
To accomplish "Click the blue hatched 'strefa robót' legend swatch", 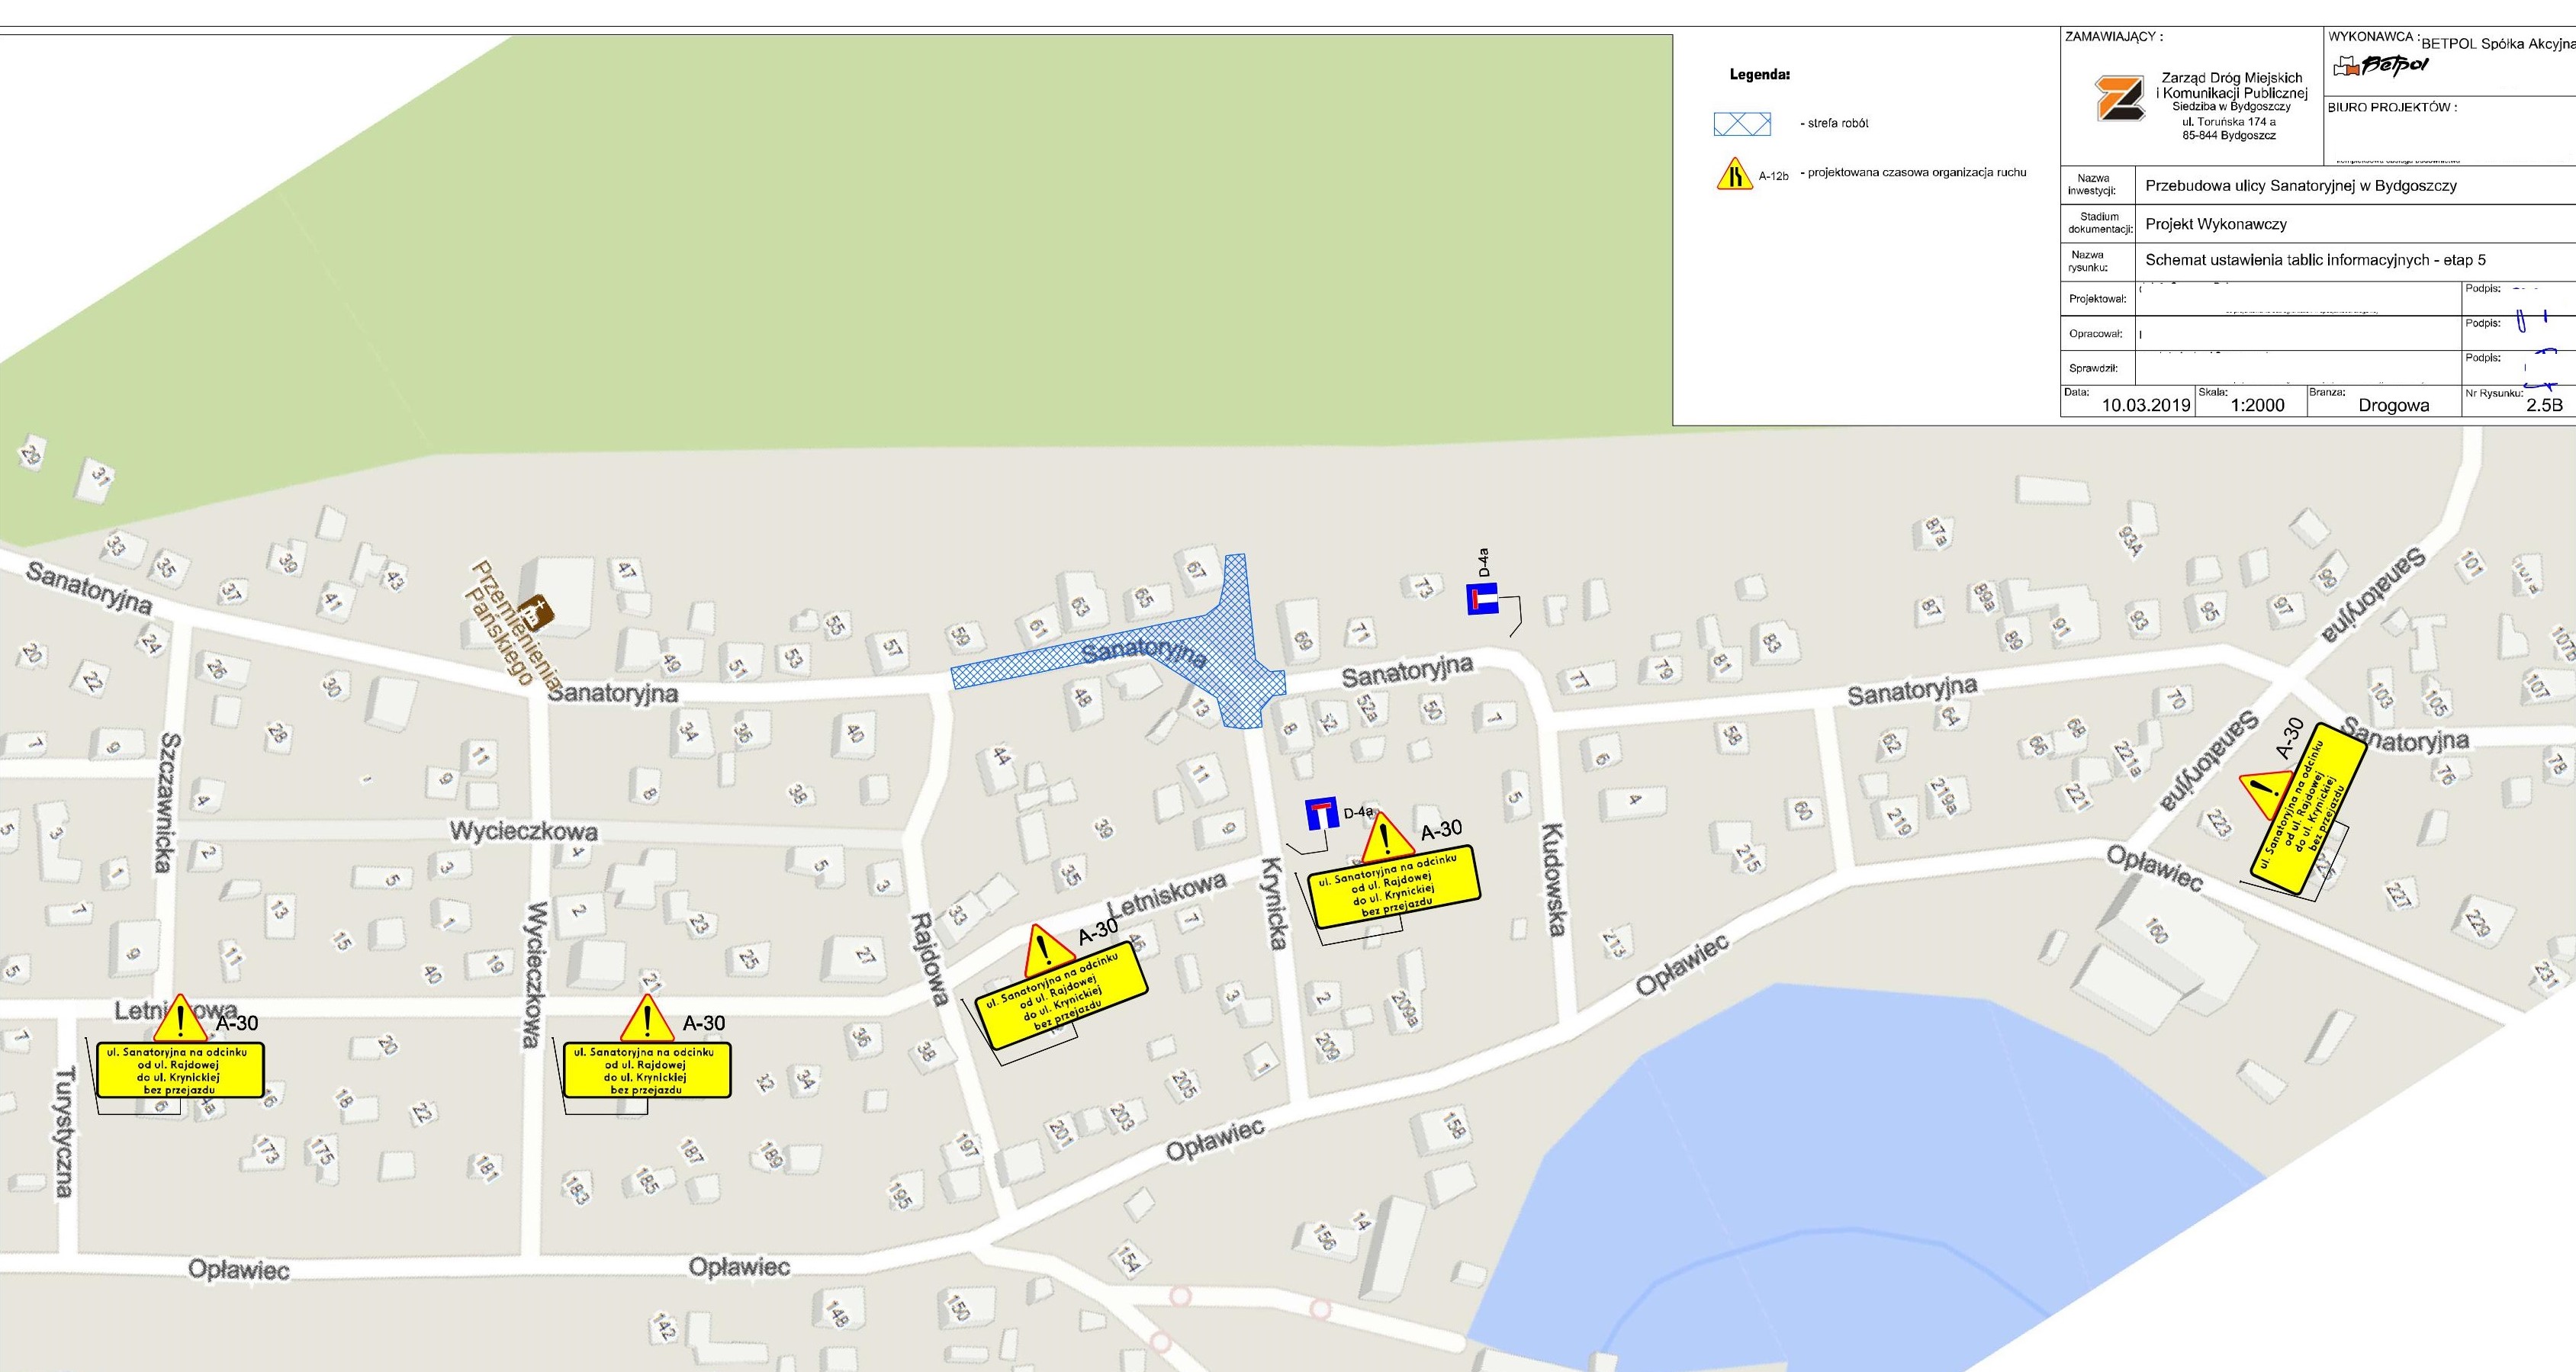I will pos(1742,124).
